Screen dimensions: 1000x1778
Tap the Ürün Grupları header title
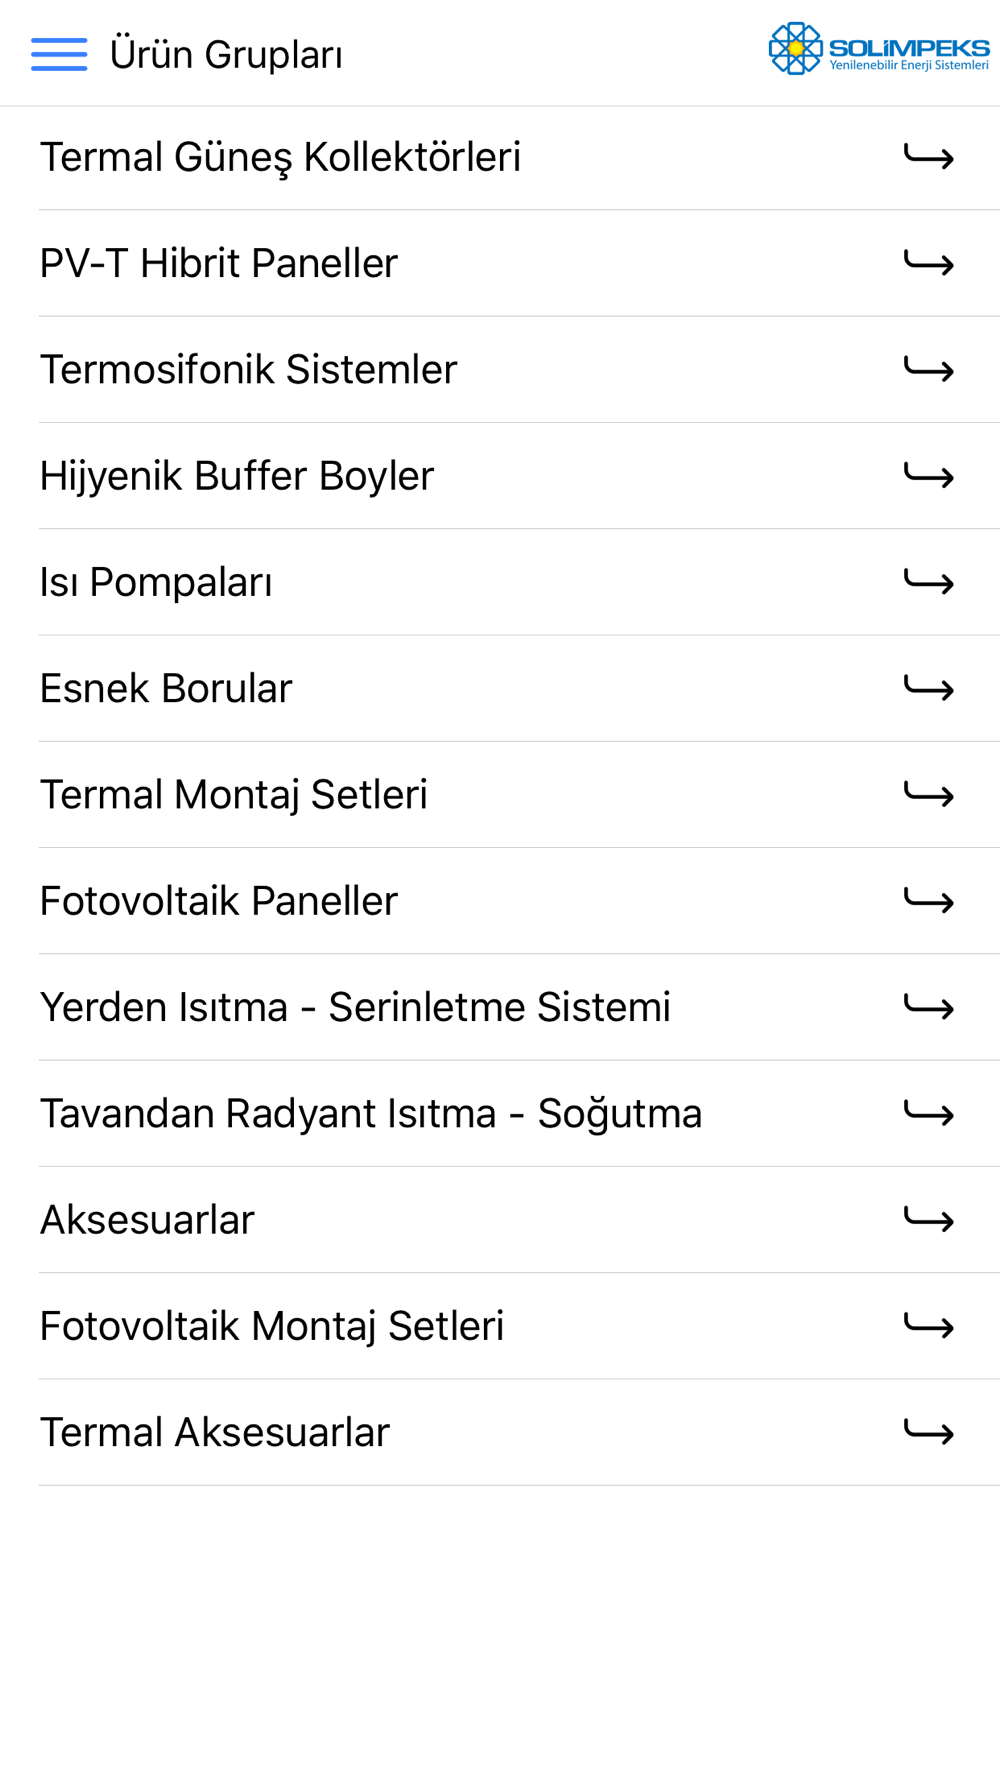[226, 55]
